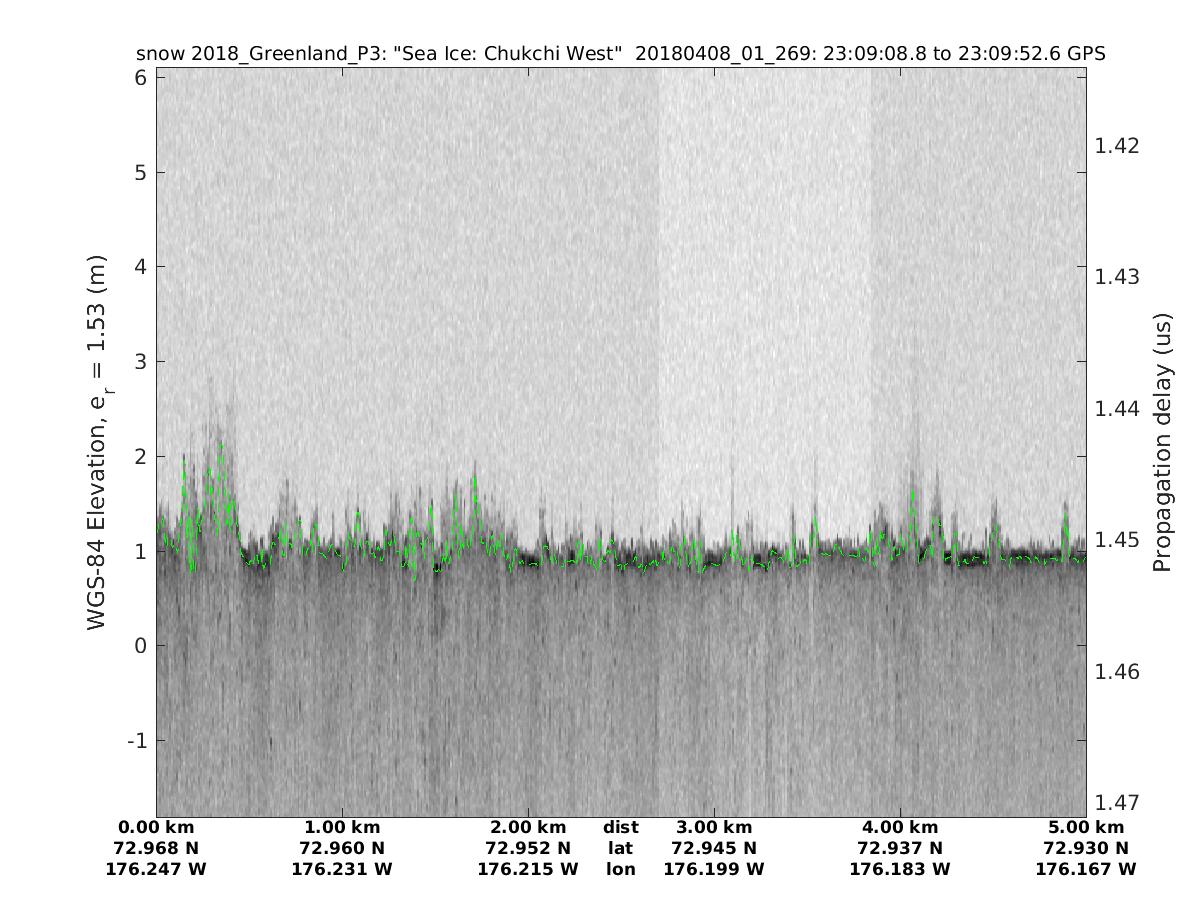Select the 72.968 N latitude label

click(156, 849)
